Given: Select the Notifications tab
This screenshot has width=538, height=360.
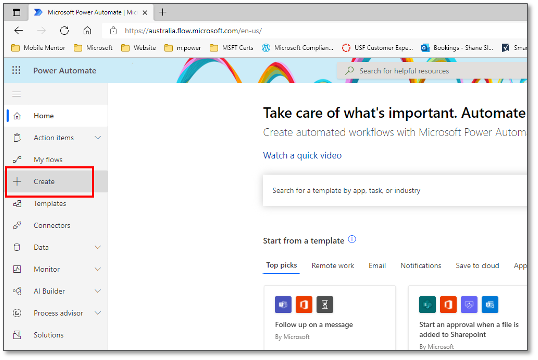Looking at the screenshot, I should pos(421,266).
